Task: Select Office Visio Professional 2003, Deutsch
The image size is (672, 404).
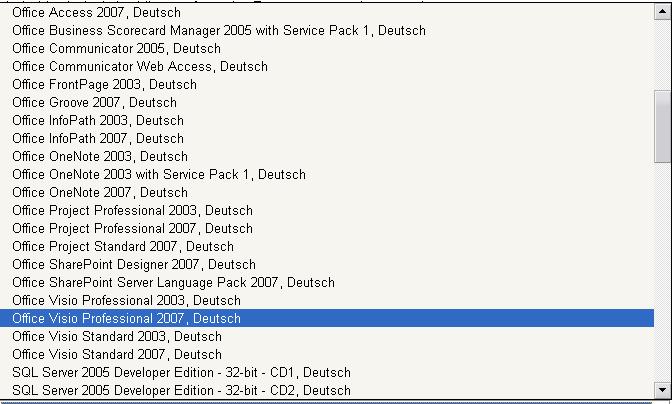Action: coord(327,300)
